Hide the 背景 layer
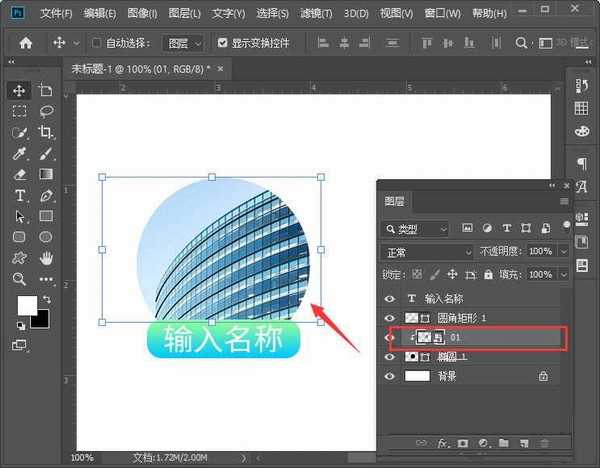600x468 pixels. point(390,376)
